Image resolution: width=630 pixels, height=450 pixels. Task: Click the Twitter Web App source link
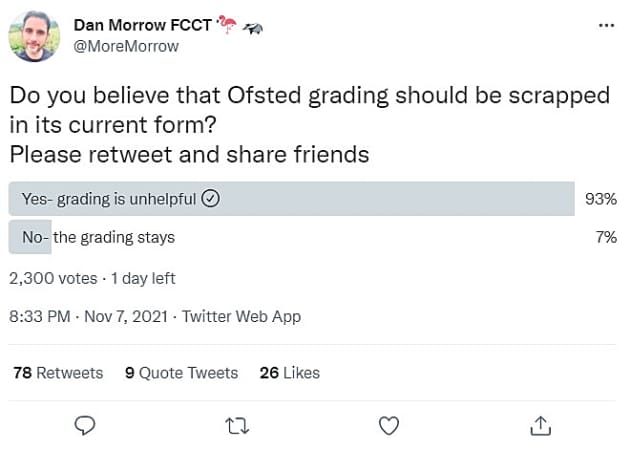tap(241, 316)
